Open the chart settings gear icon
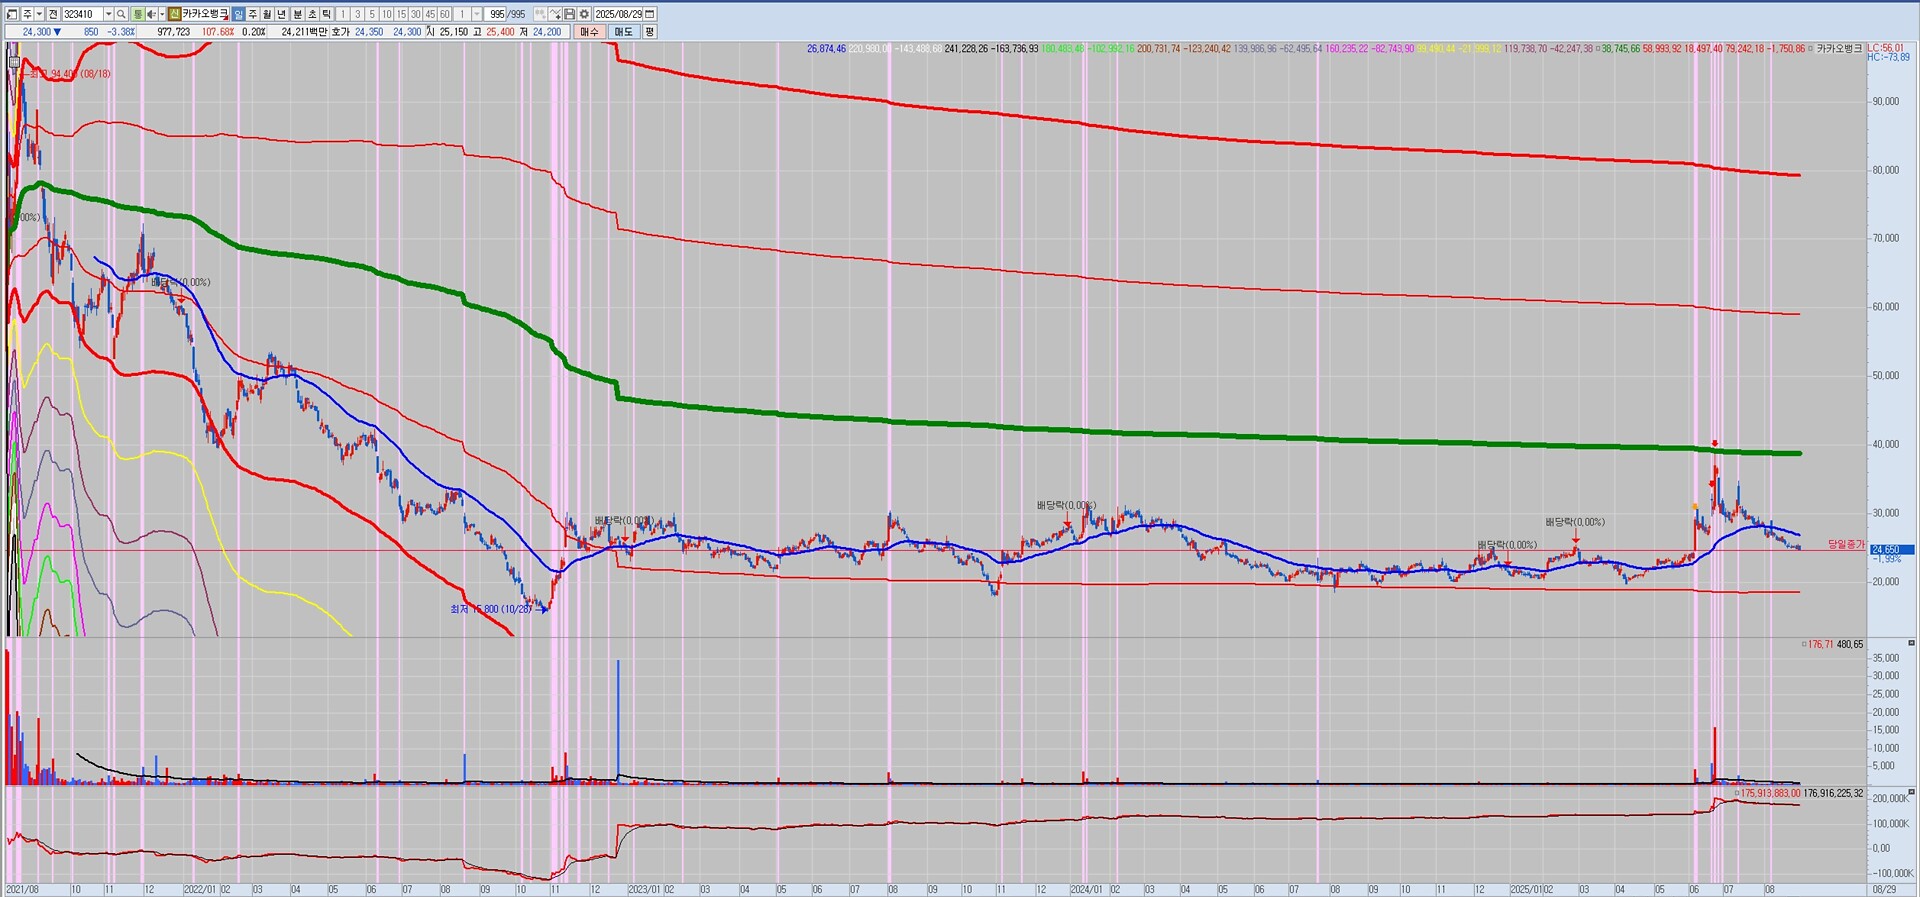 584,14
